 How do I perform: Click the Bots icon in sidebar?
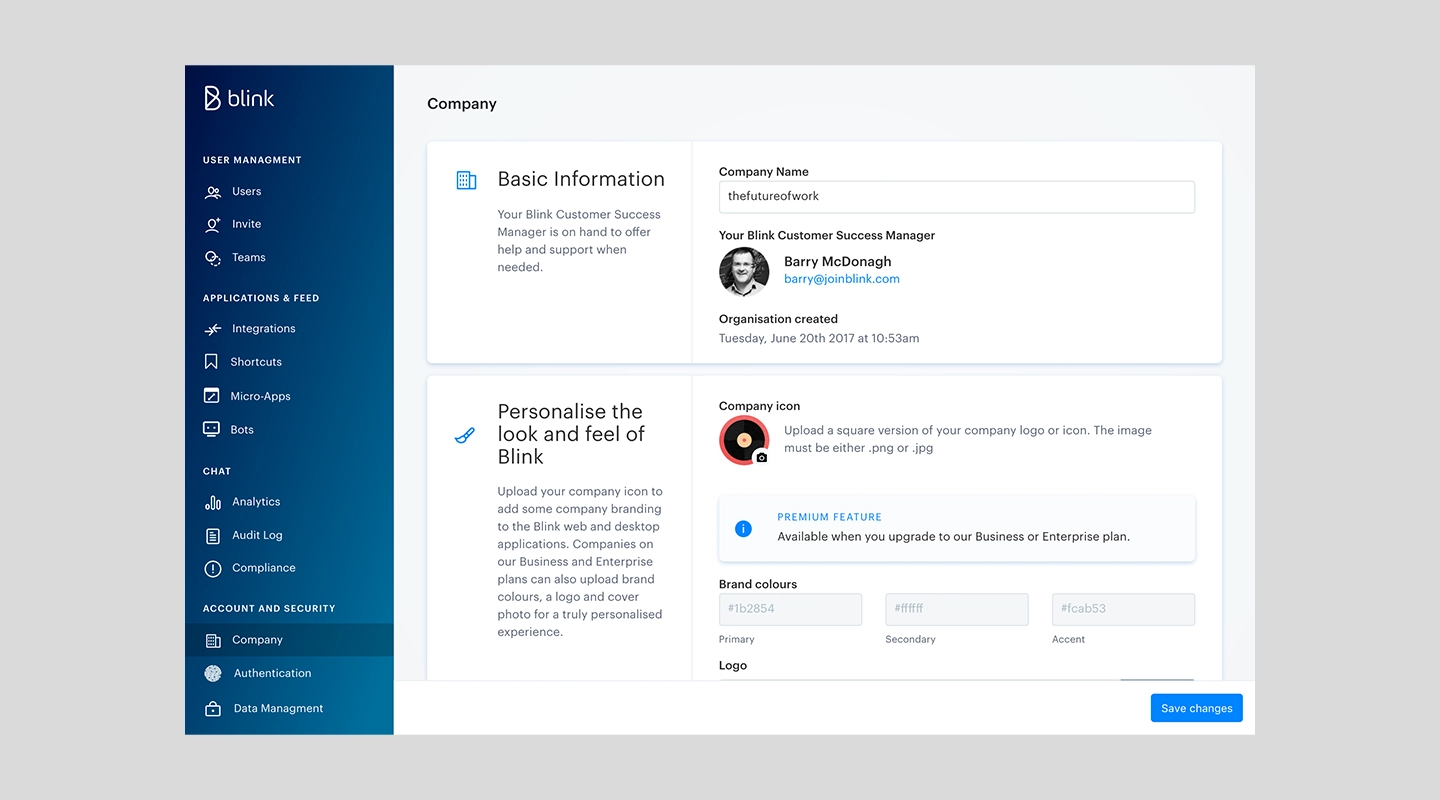211,430
